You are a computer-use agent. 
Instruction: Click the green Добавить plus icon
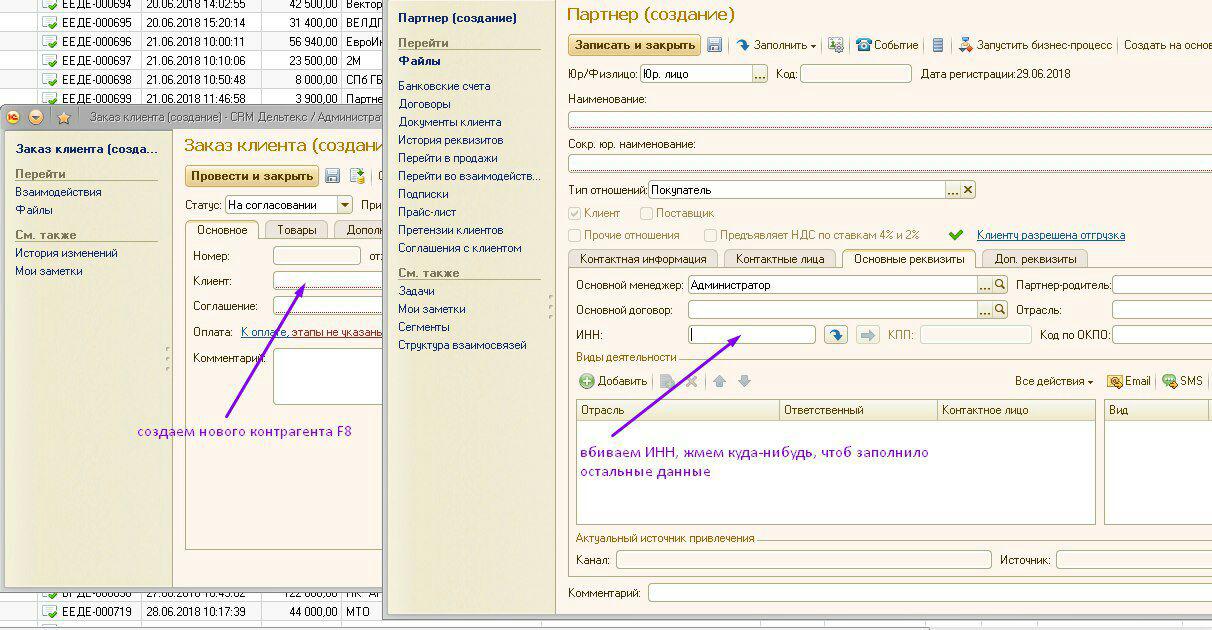(587, 381)
